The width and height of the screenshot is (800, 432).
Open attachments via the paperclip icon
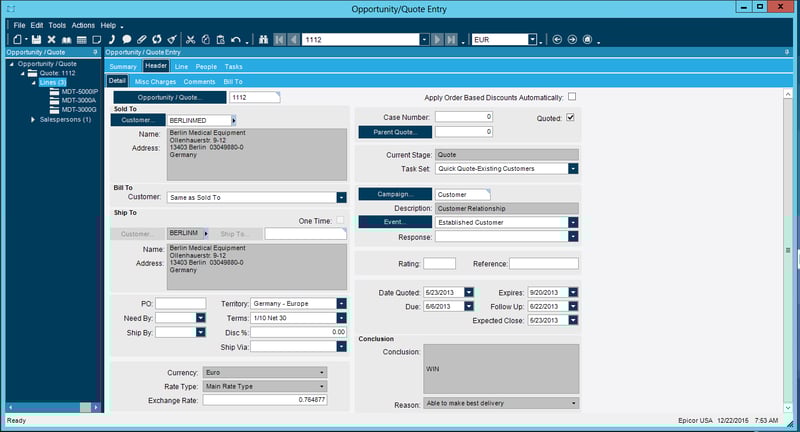click(142, 39)
